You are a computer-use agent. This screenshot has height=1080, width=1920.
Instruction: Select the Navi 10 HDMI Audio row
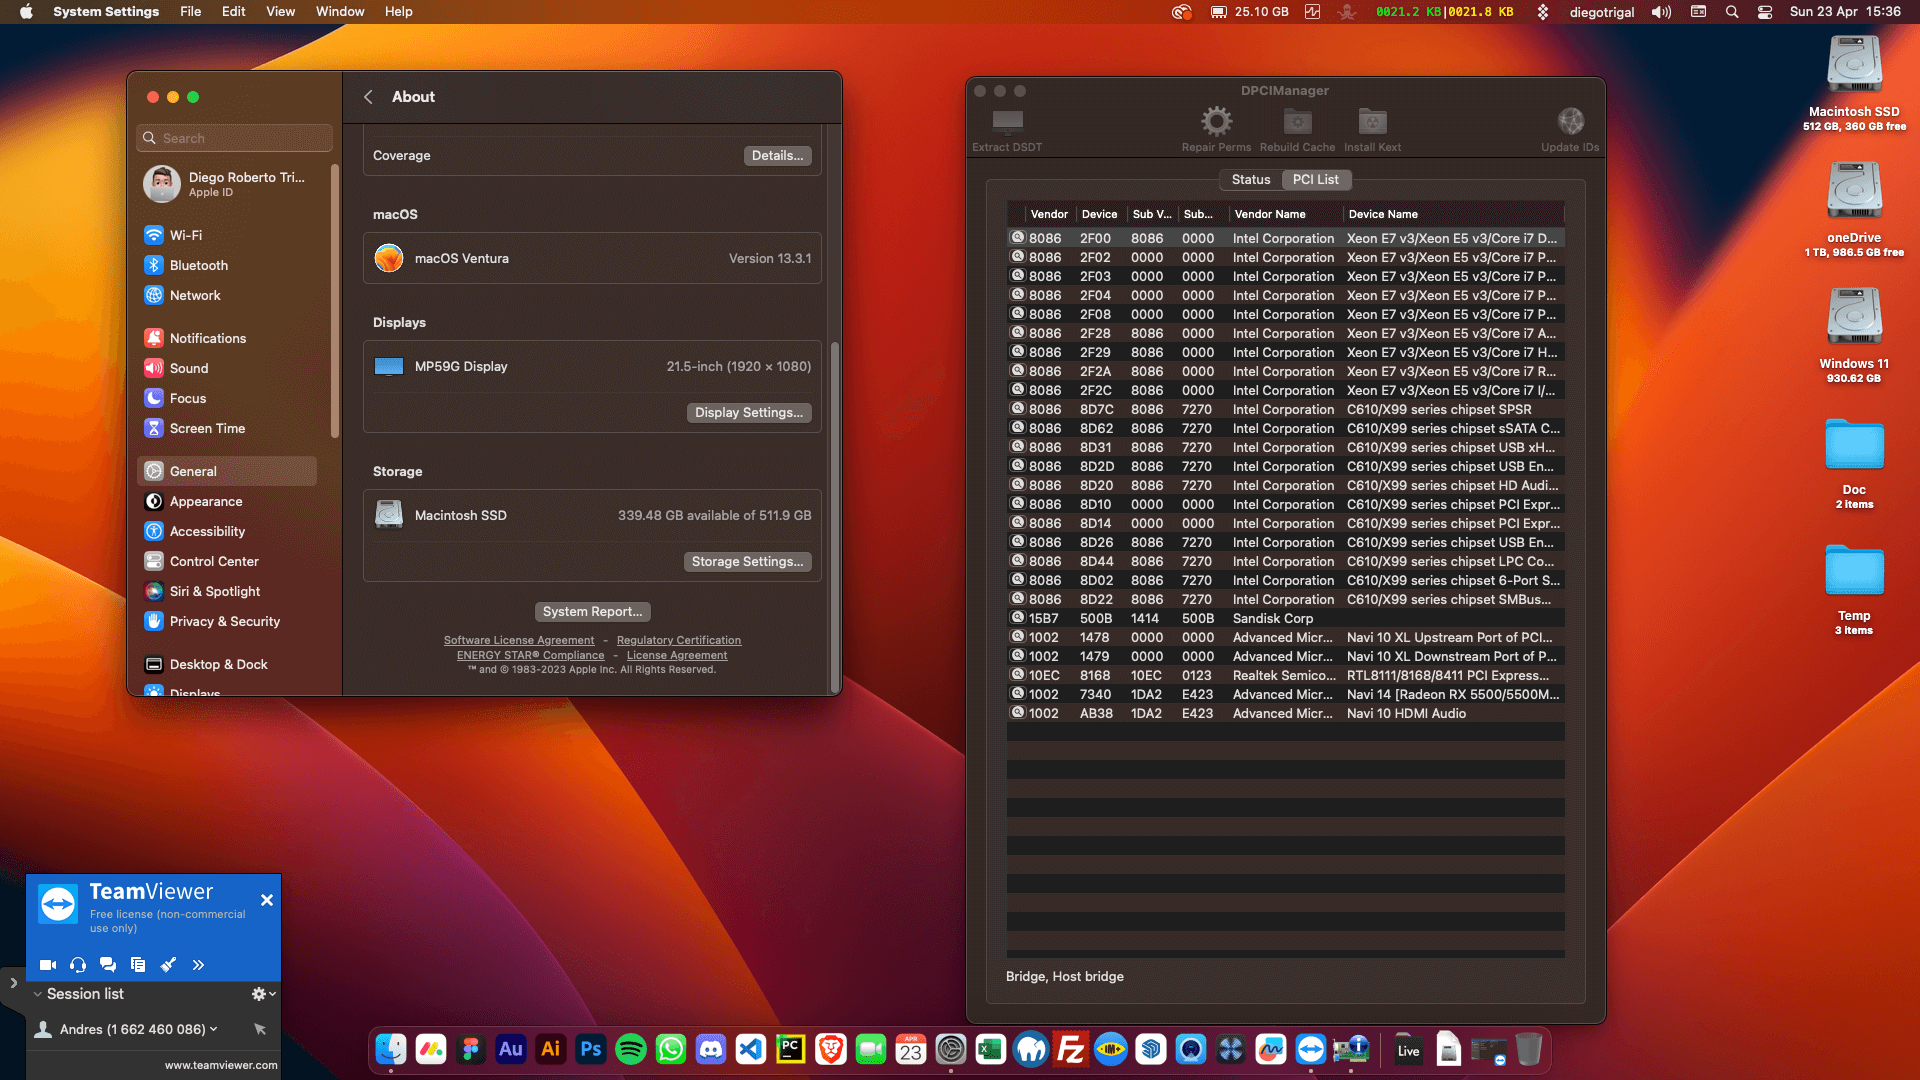point(1285,714)
